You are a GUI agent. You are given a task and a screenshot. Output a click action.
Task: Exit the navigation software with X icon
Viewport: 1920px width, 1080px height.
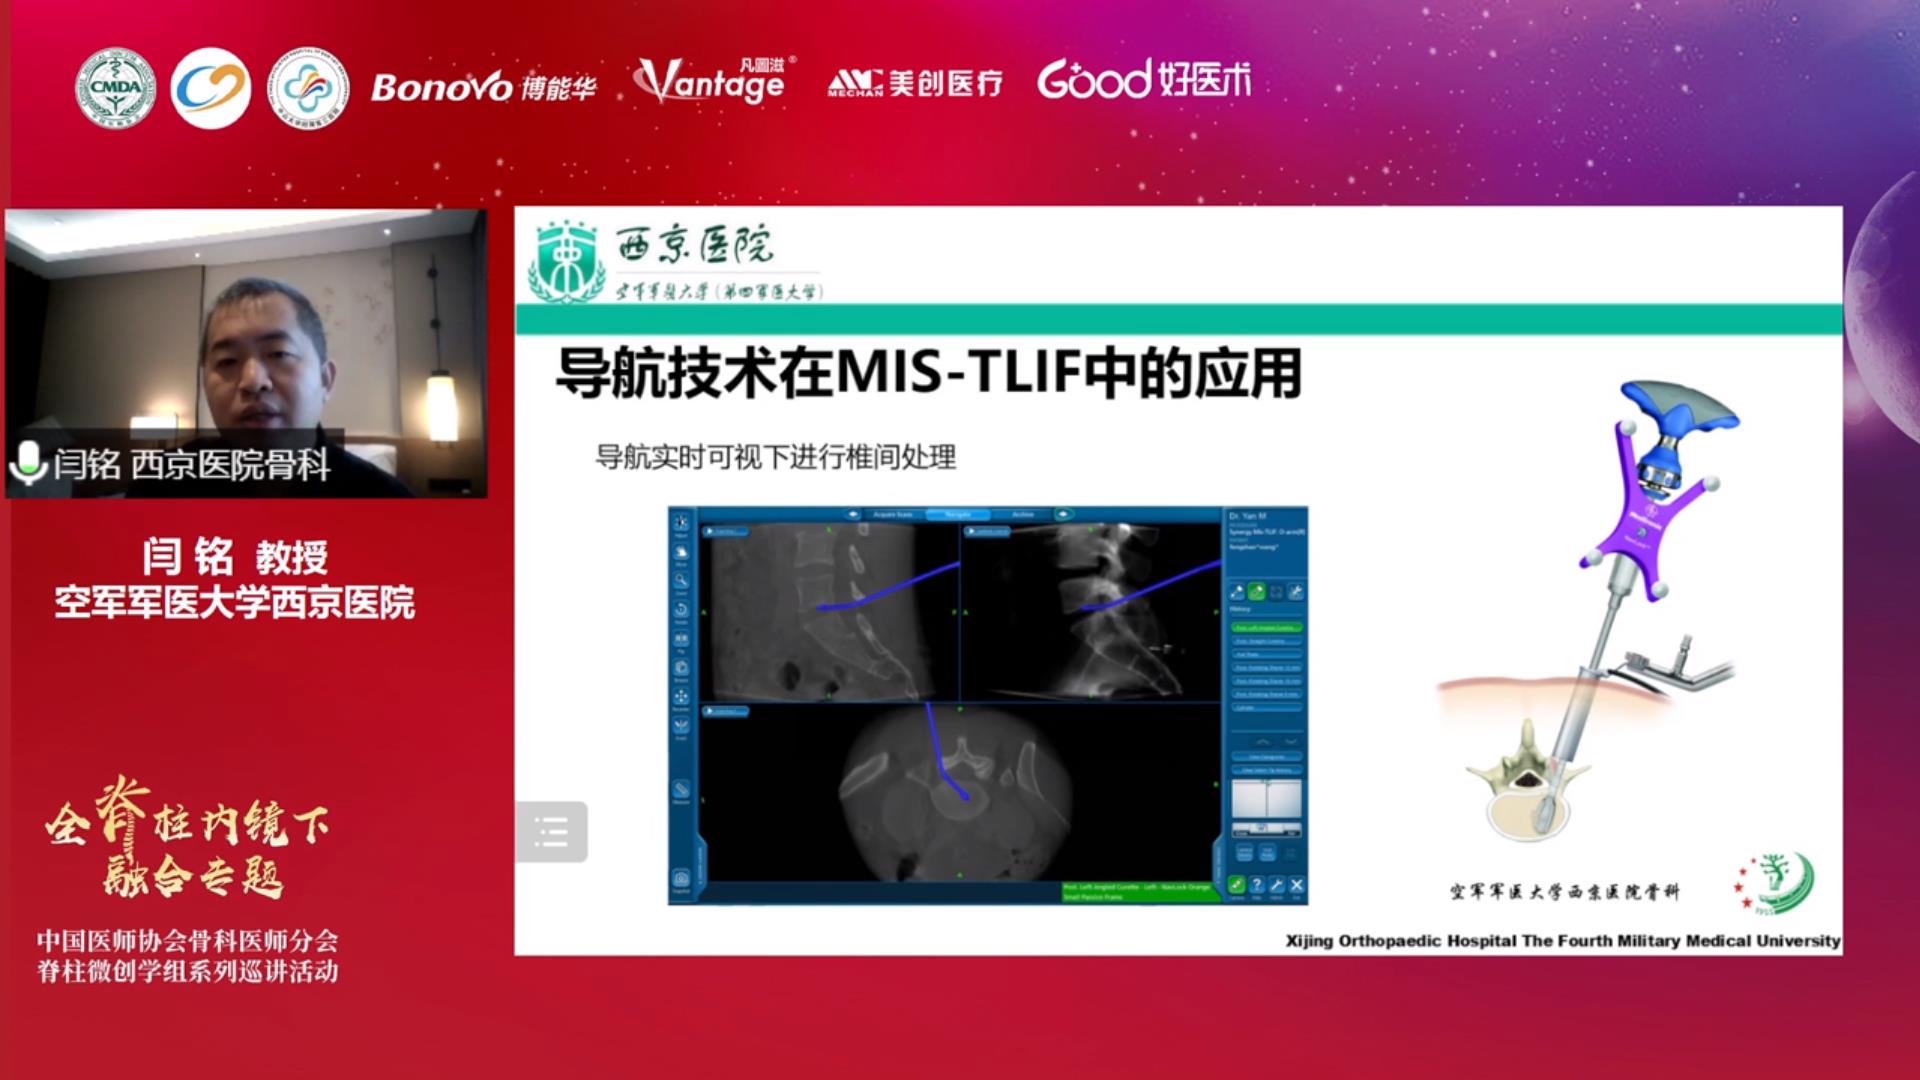pyautogui.click(x=1296, y=884)
